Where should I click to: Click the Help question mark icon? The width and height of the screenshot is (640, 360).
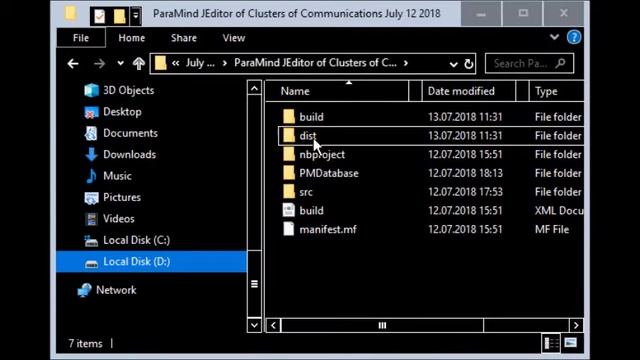(x=573, y=38)
